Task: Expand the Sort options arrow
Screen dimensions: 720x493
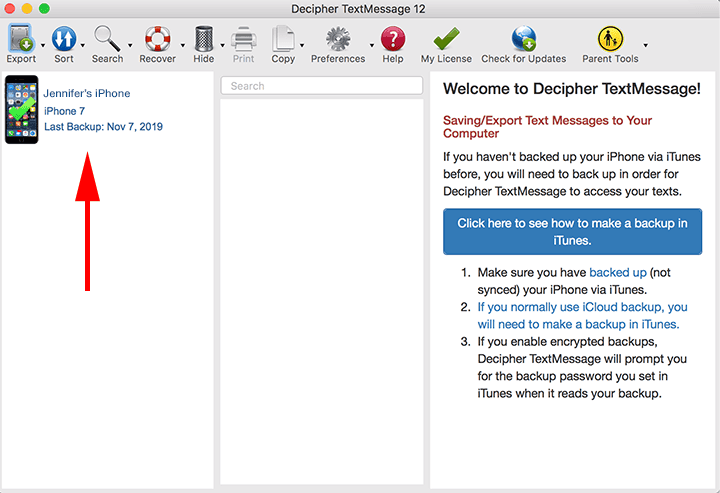Action: coord(83,45)
